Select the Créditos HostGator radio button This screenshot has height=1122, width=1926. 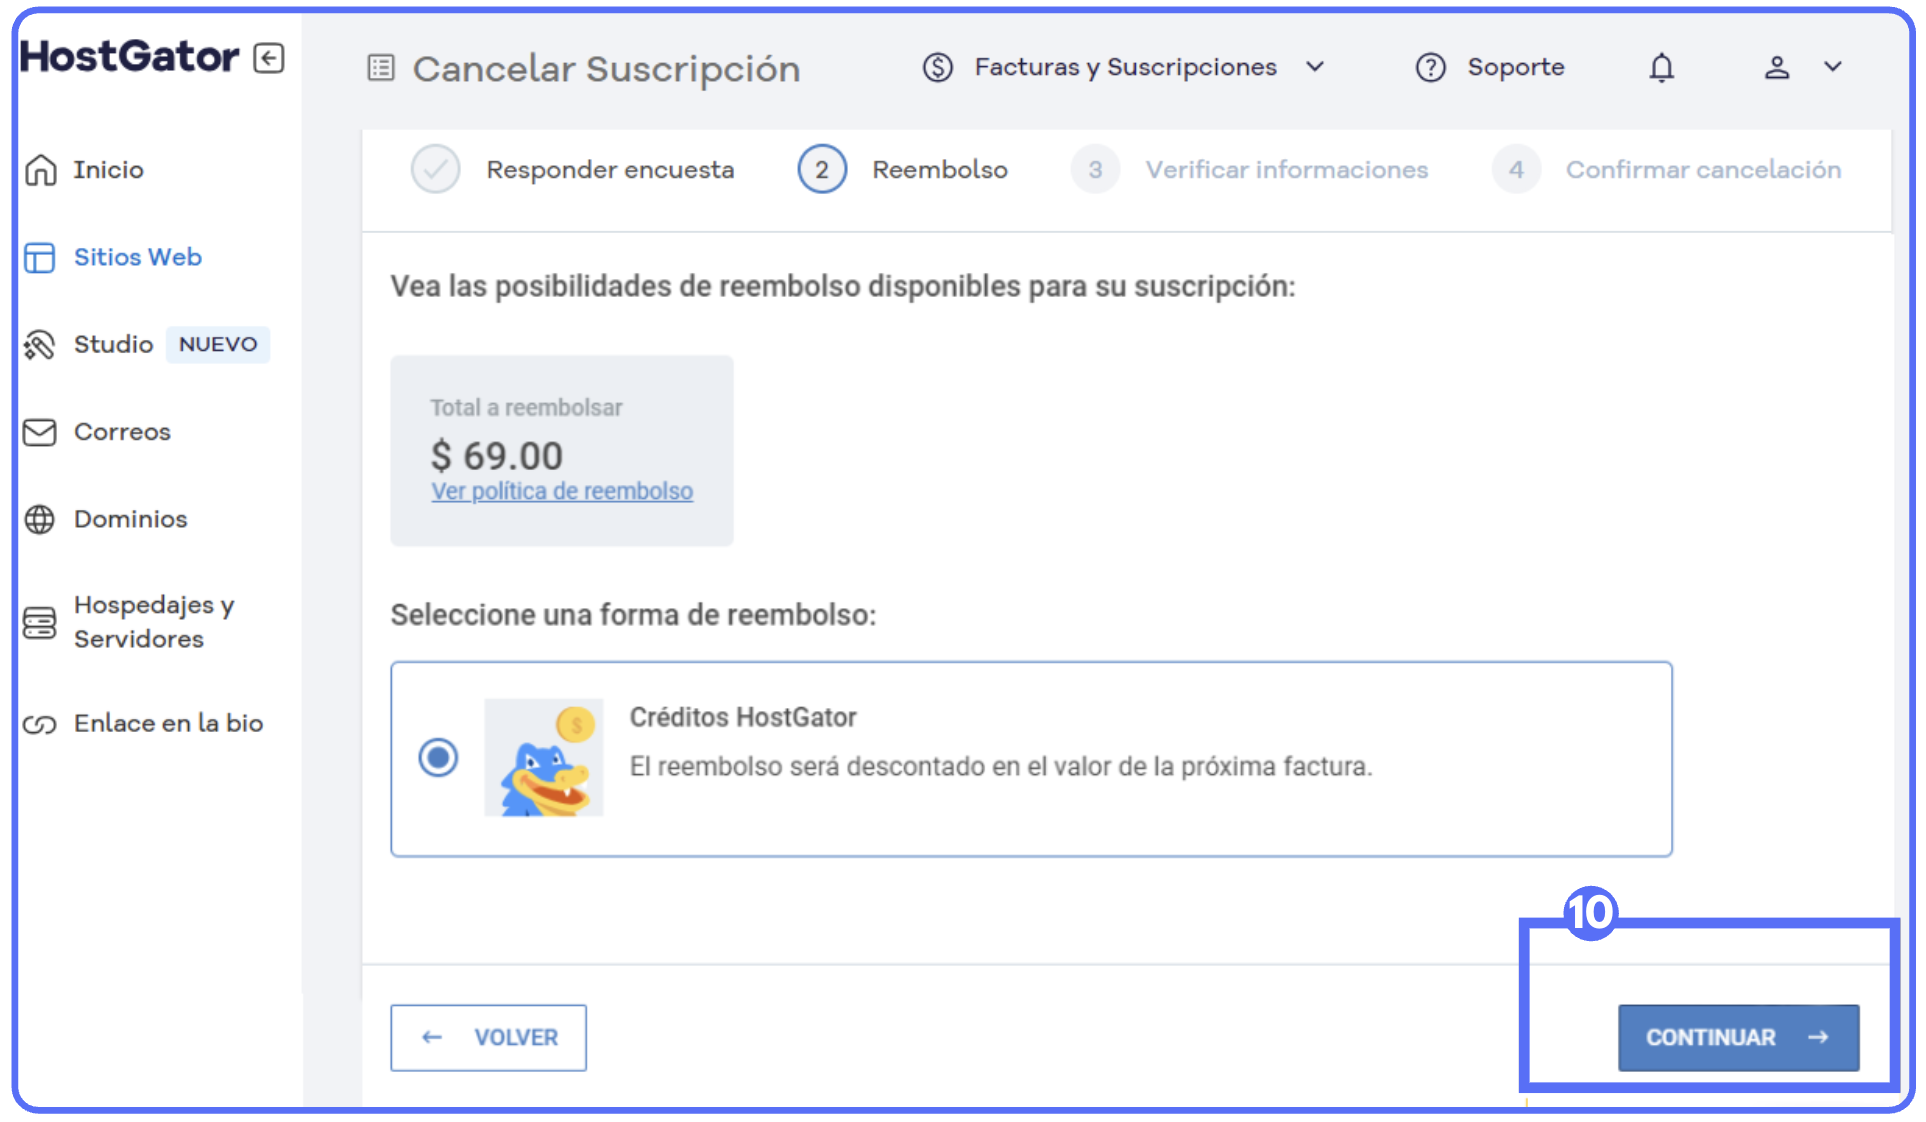(x=438, y=757)
